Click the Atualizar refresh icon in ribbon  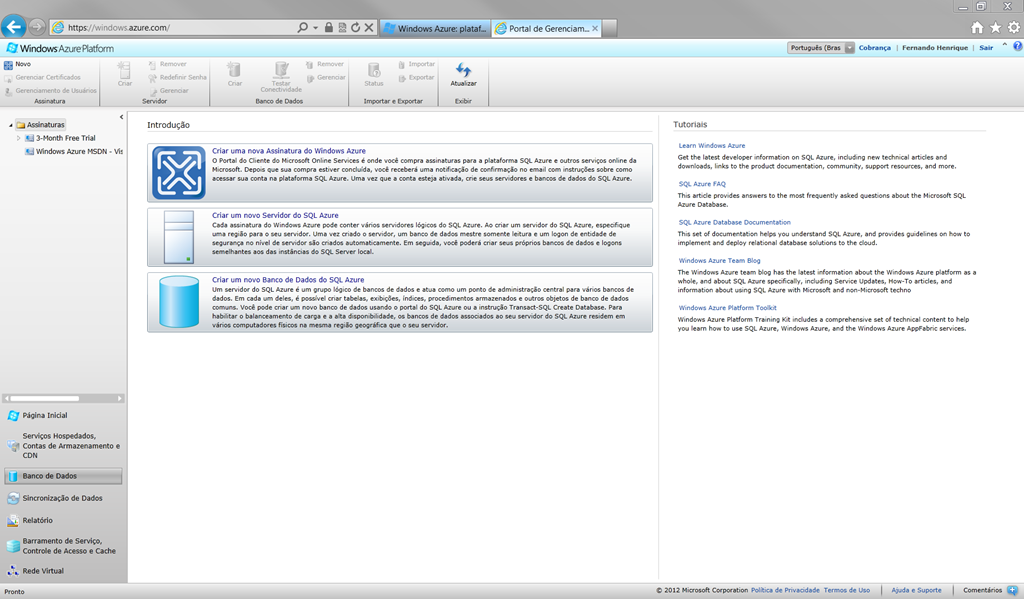[463, 71]
